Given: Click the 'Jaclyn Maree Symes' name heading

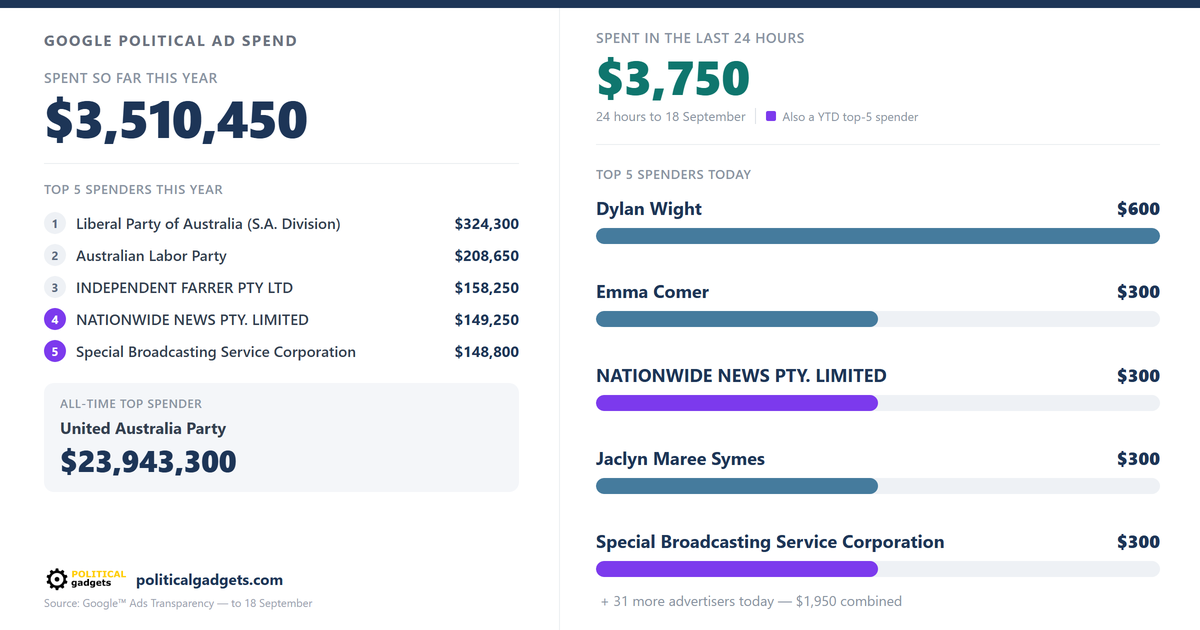Looking at the screenshot, I should click(x=680, y=460).
